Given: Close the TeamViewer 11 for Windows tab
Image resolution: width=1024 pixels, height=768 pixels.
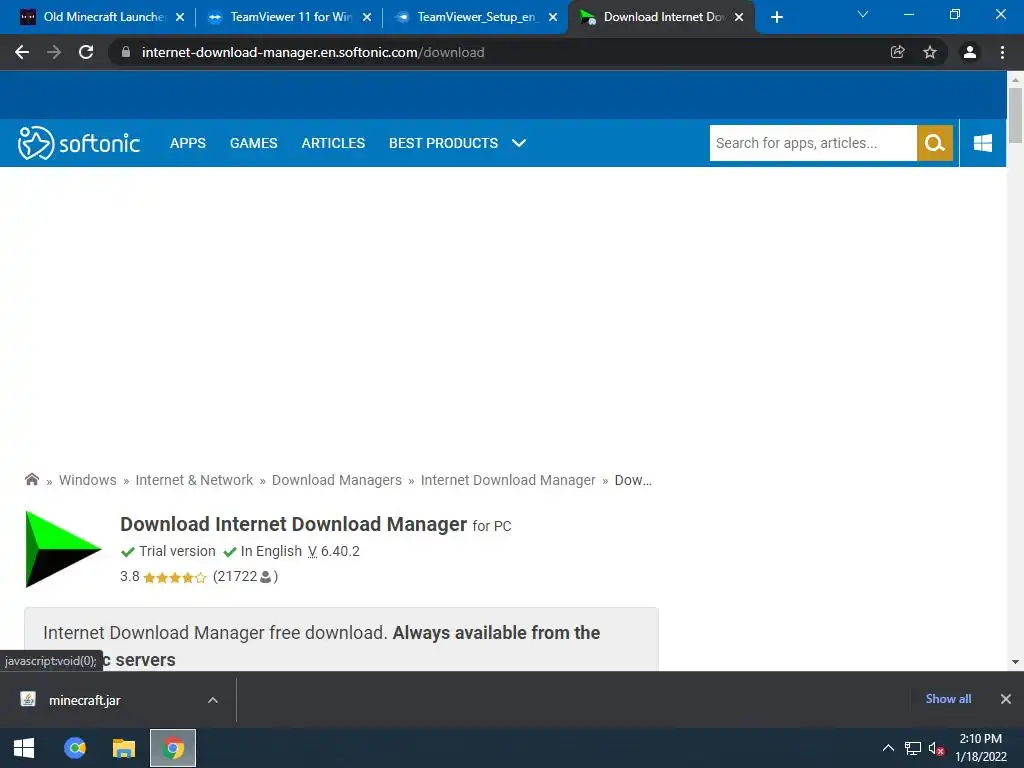Looking at the screenshot, I should coord(367,17).
